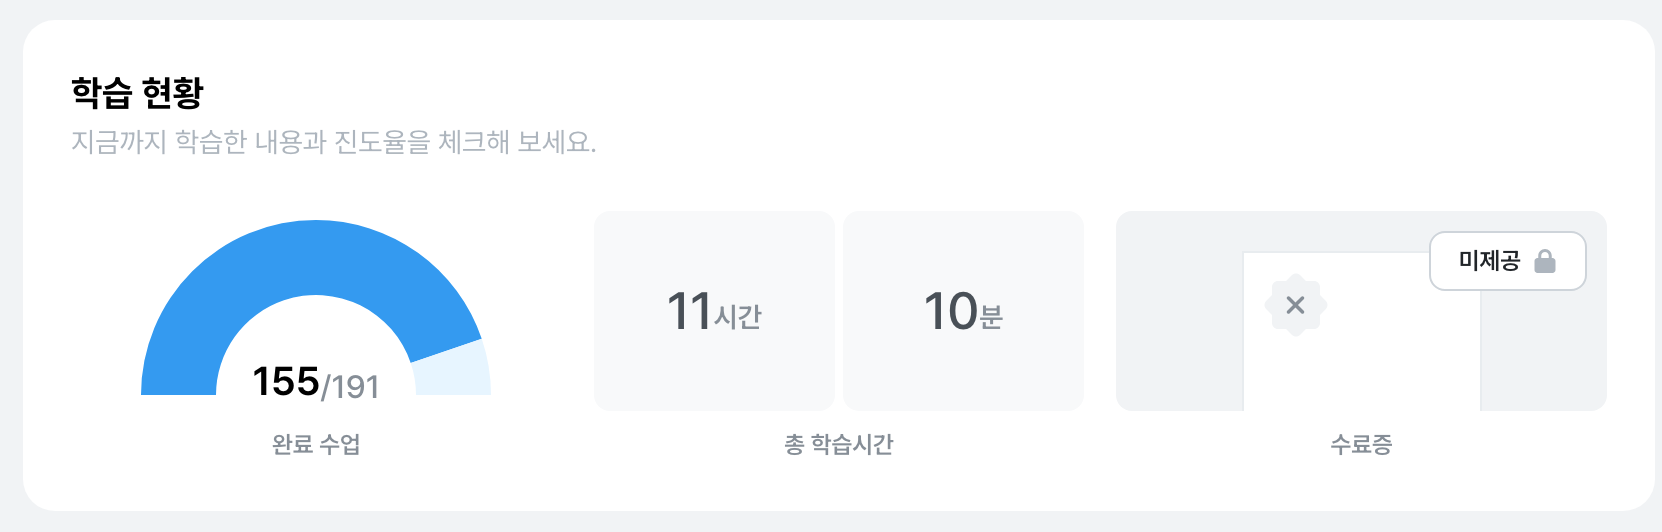Click the 시간 unit text
The height and width of the screenshot is (532, 1662).
738,316
